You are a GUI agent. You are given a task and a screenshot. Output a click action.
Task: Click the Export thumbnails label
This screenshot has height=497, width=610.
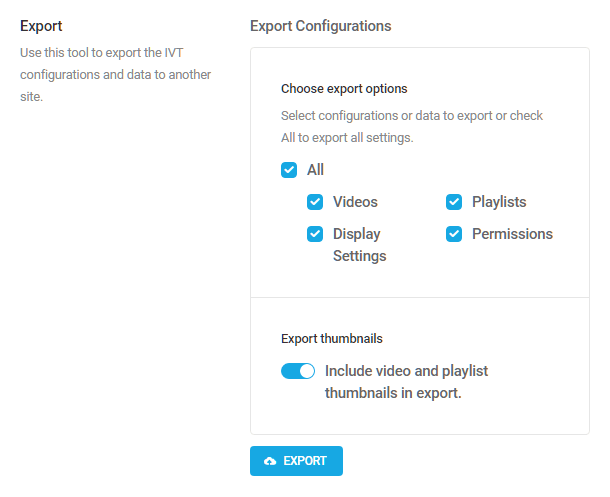point(332,338)
